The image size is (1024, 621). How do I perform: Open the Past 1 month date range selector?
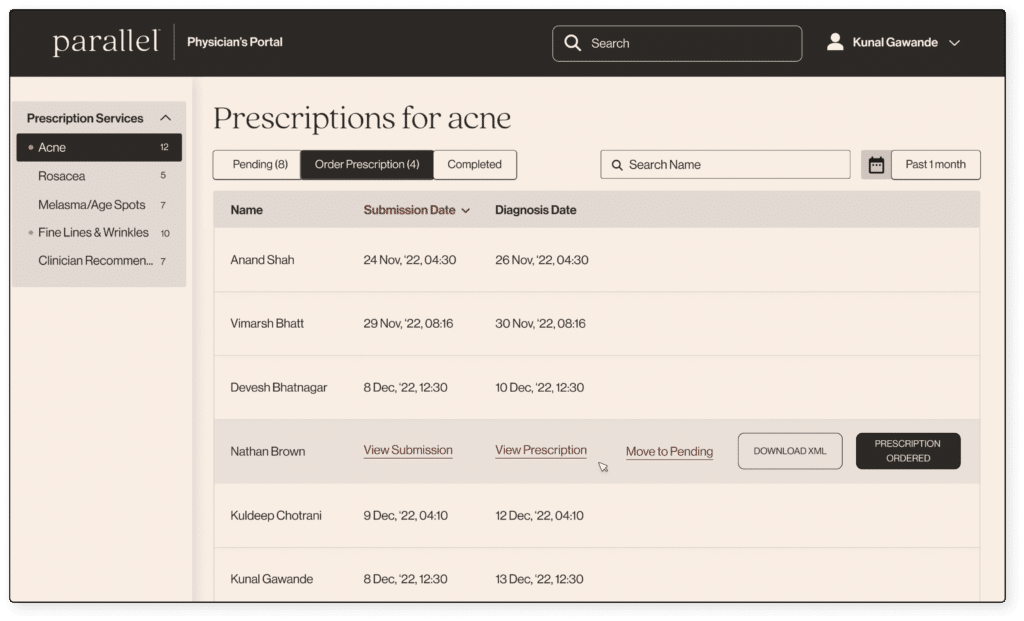pos(934,164)
